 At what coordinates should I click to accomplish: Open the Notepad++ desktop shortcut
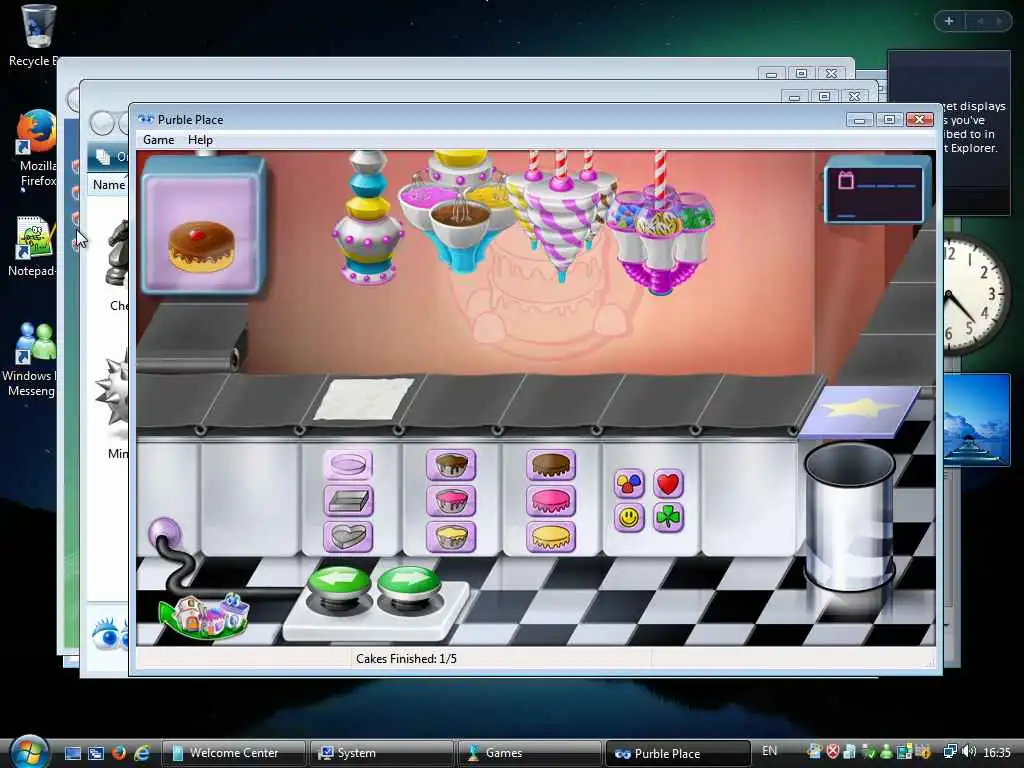pyautogui.click(x=33, y=246)
